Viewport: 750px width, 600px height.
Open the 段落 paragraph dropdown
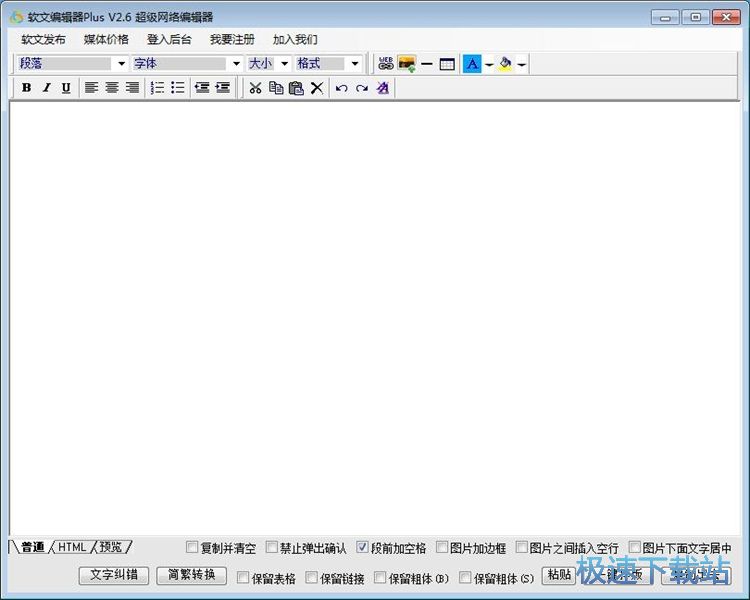[122, 64]
